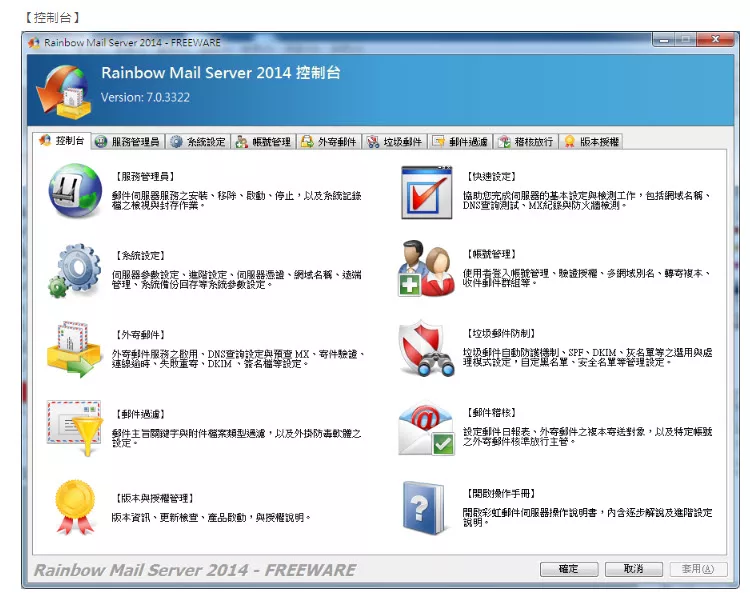750x593 pixels.
Task: Switch to the 稽核放行 tab
Action: point(526,142)
